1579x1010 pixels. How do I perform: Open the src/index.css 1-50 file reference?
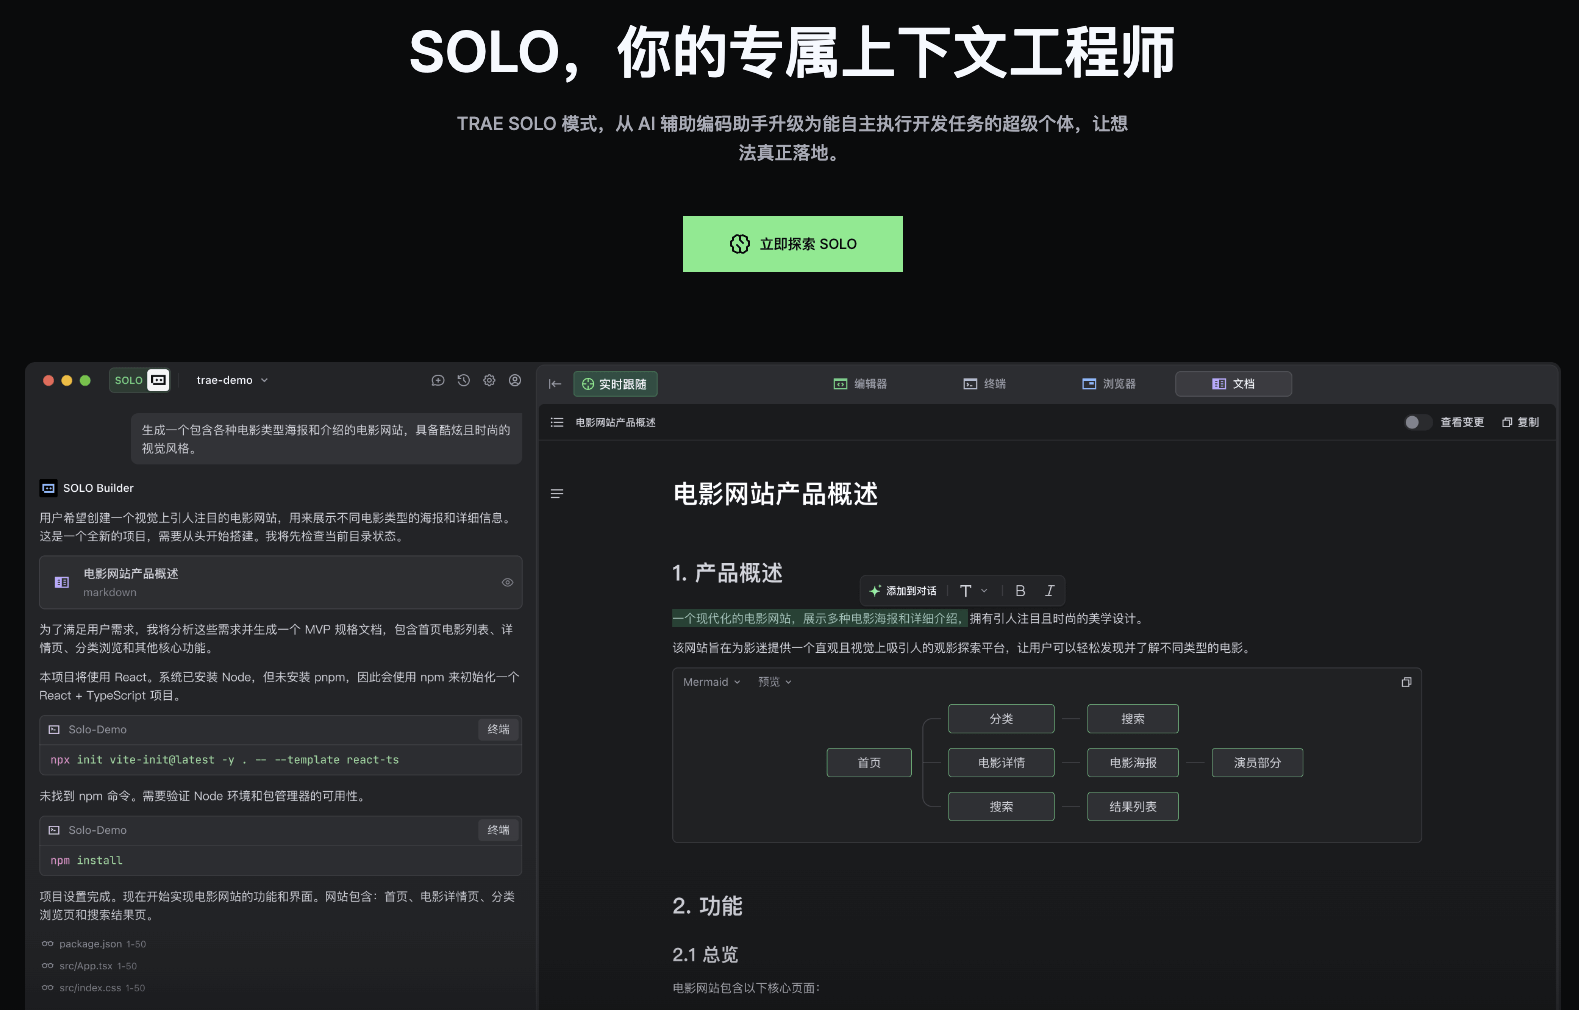(x=94, y=988)
